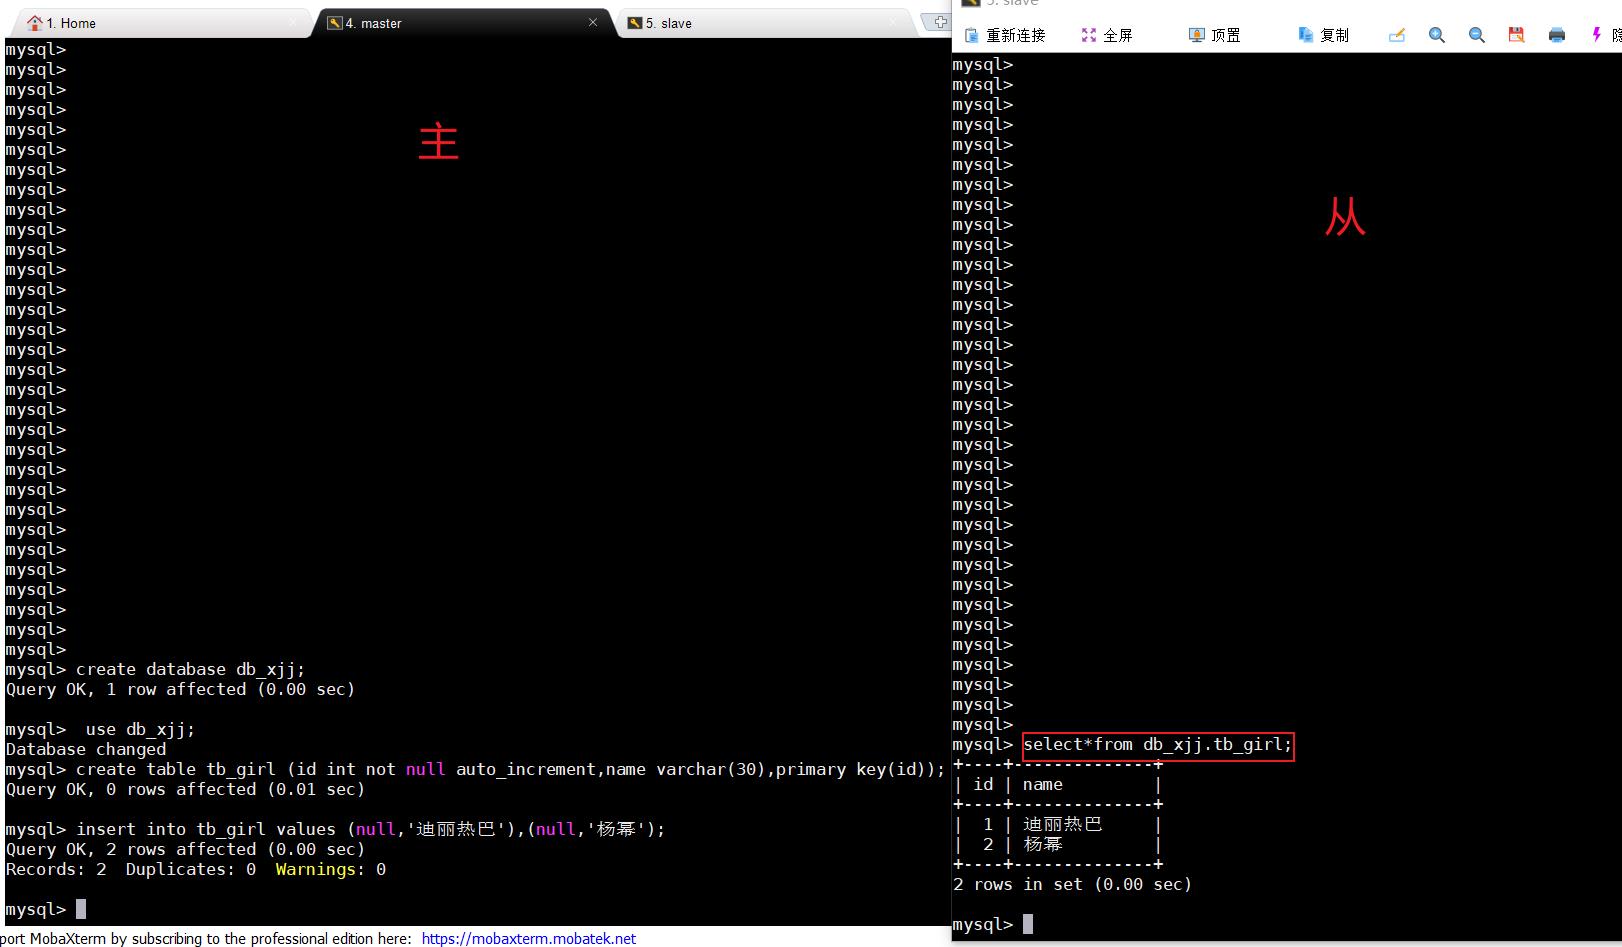Click the purple lightning bolt icon
Screen dimensions: 1622x947
[x=1596, y=35]
